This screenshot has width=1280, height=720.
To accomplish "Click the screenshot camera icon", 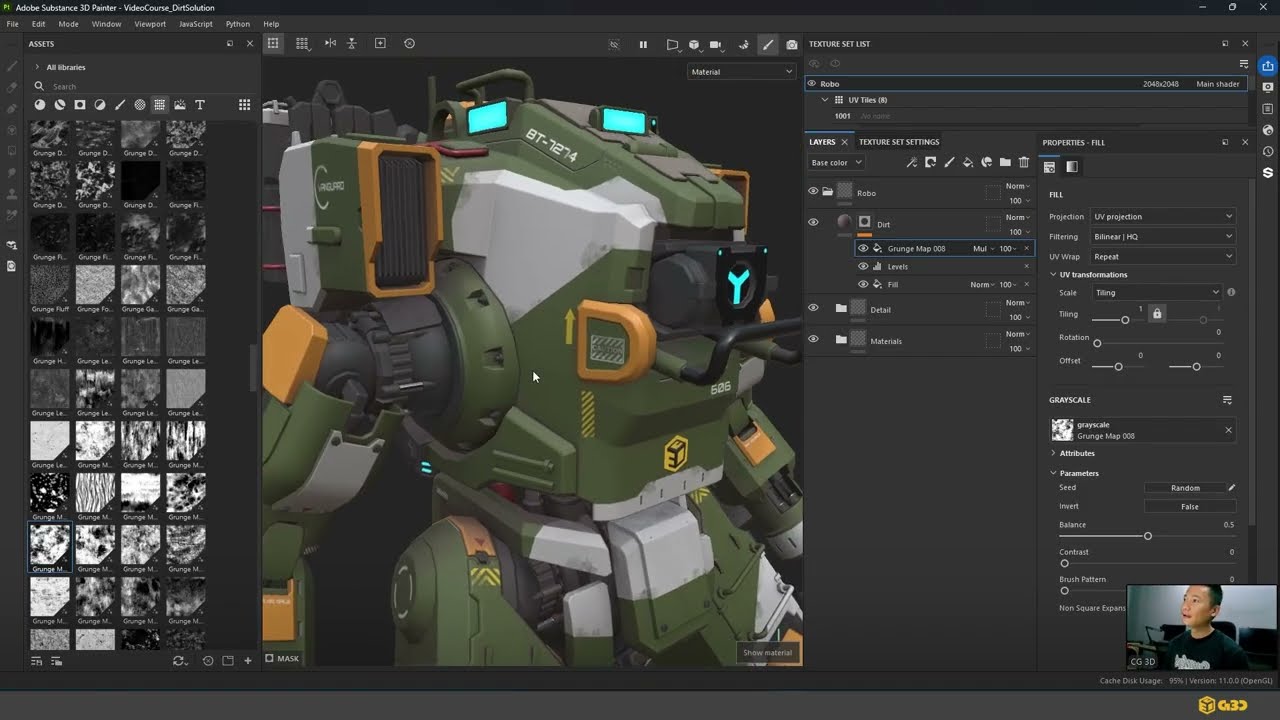I will (x=792, y=44).
